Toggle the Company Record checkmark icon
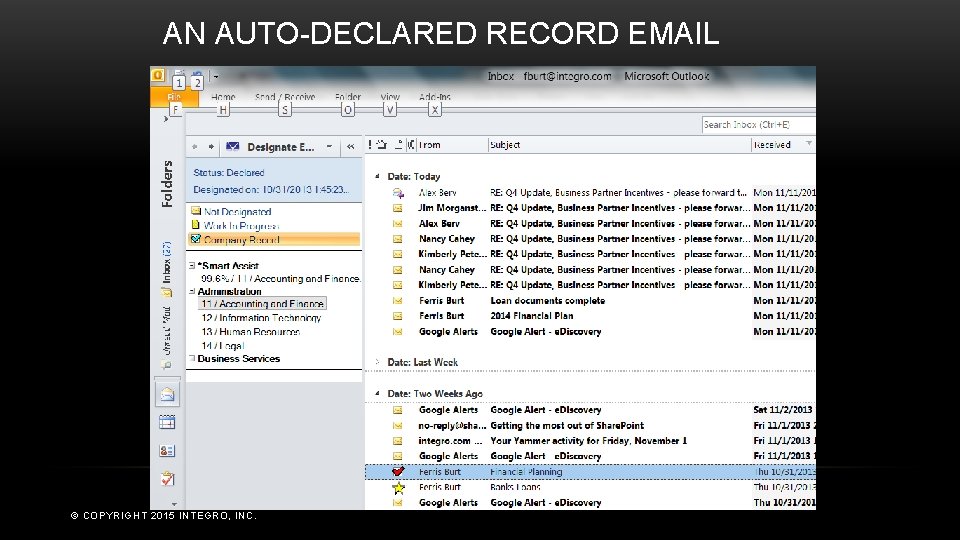The height and width of the screenshot is (540, 960). (195, 239)
